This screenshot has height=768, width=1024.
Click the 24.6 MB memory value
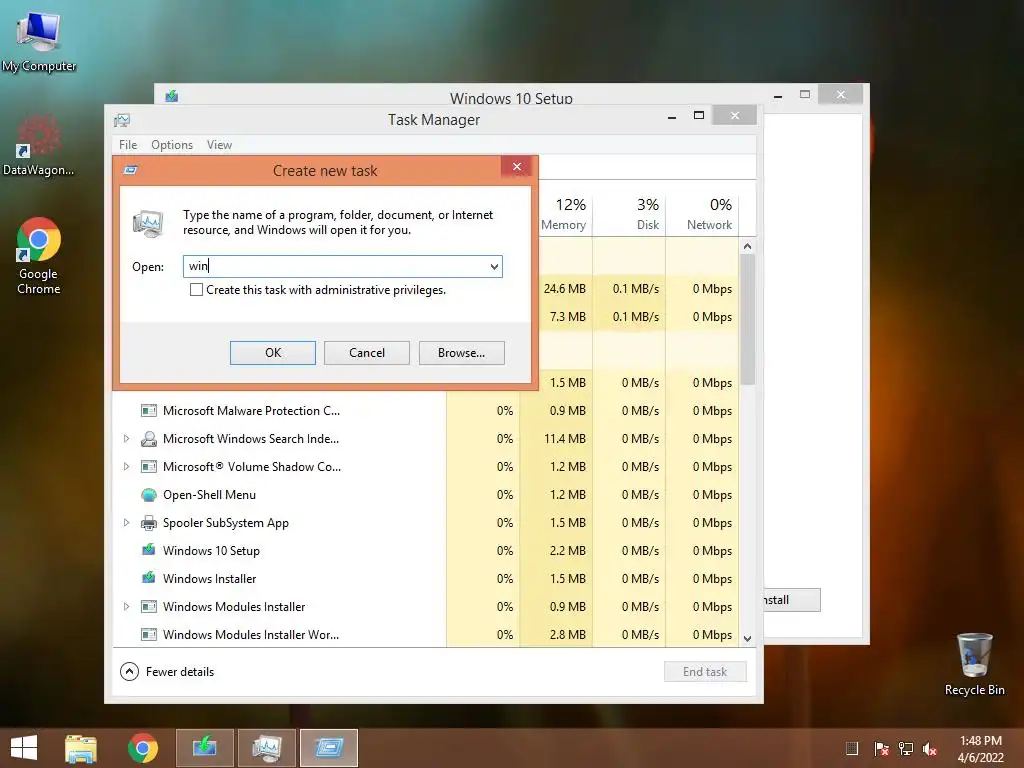pos(565,289)
